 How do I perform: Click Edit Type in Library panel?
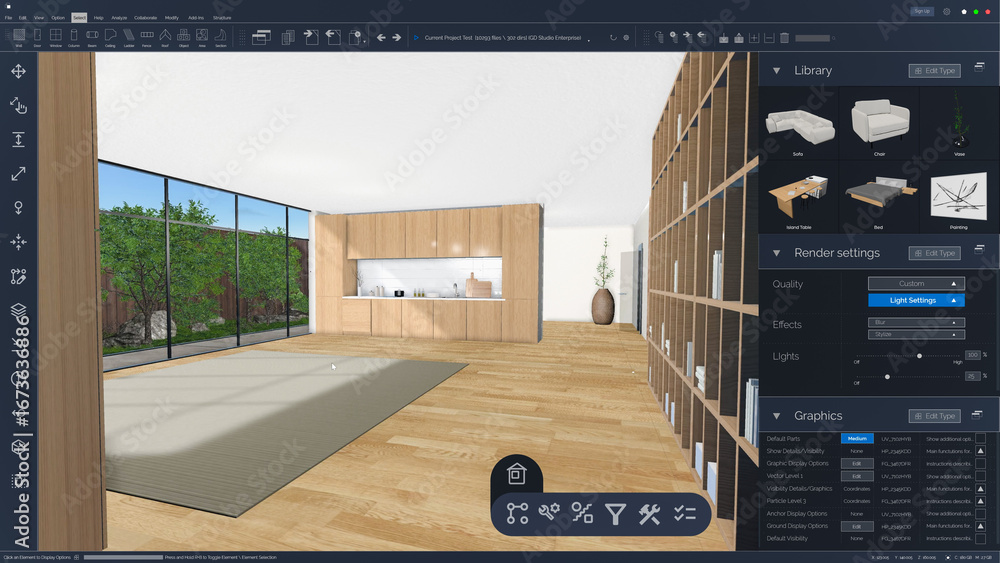click(x=934, y=71)
